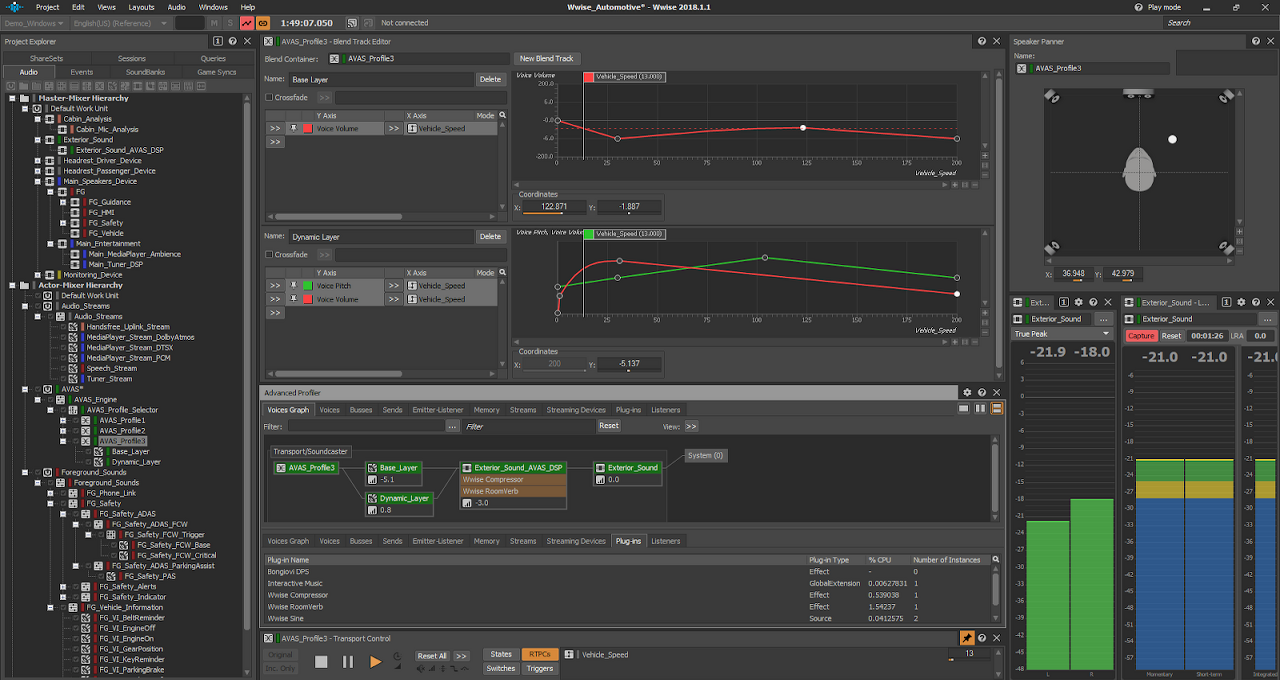The height and width of the screenshot is (680, 1280).
Task: Toggle the M mute button in toolbar
Action: 215,22
